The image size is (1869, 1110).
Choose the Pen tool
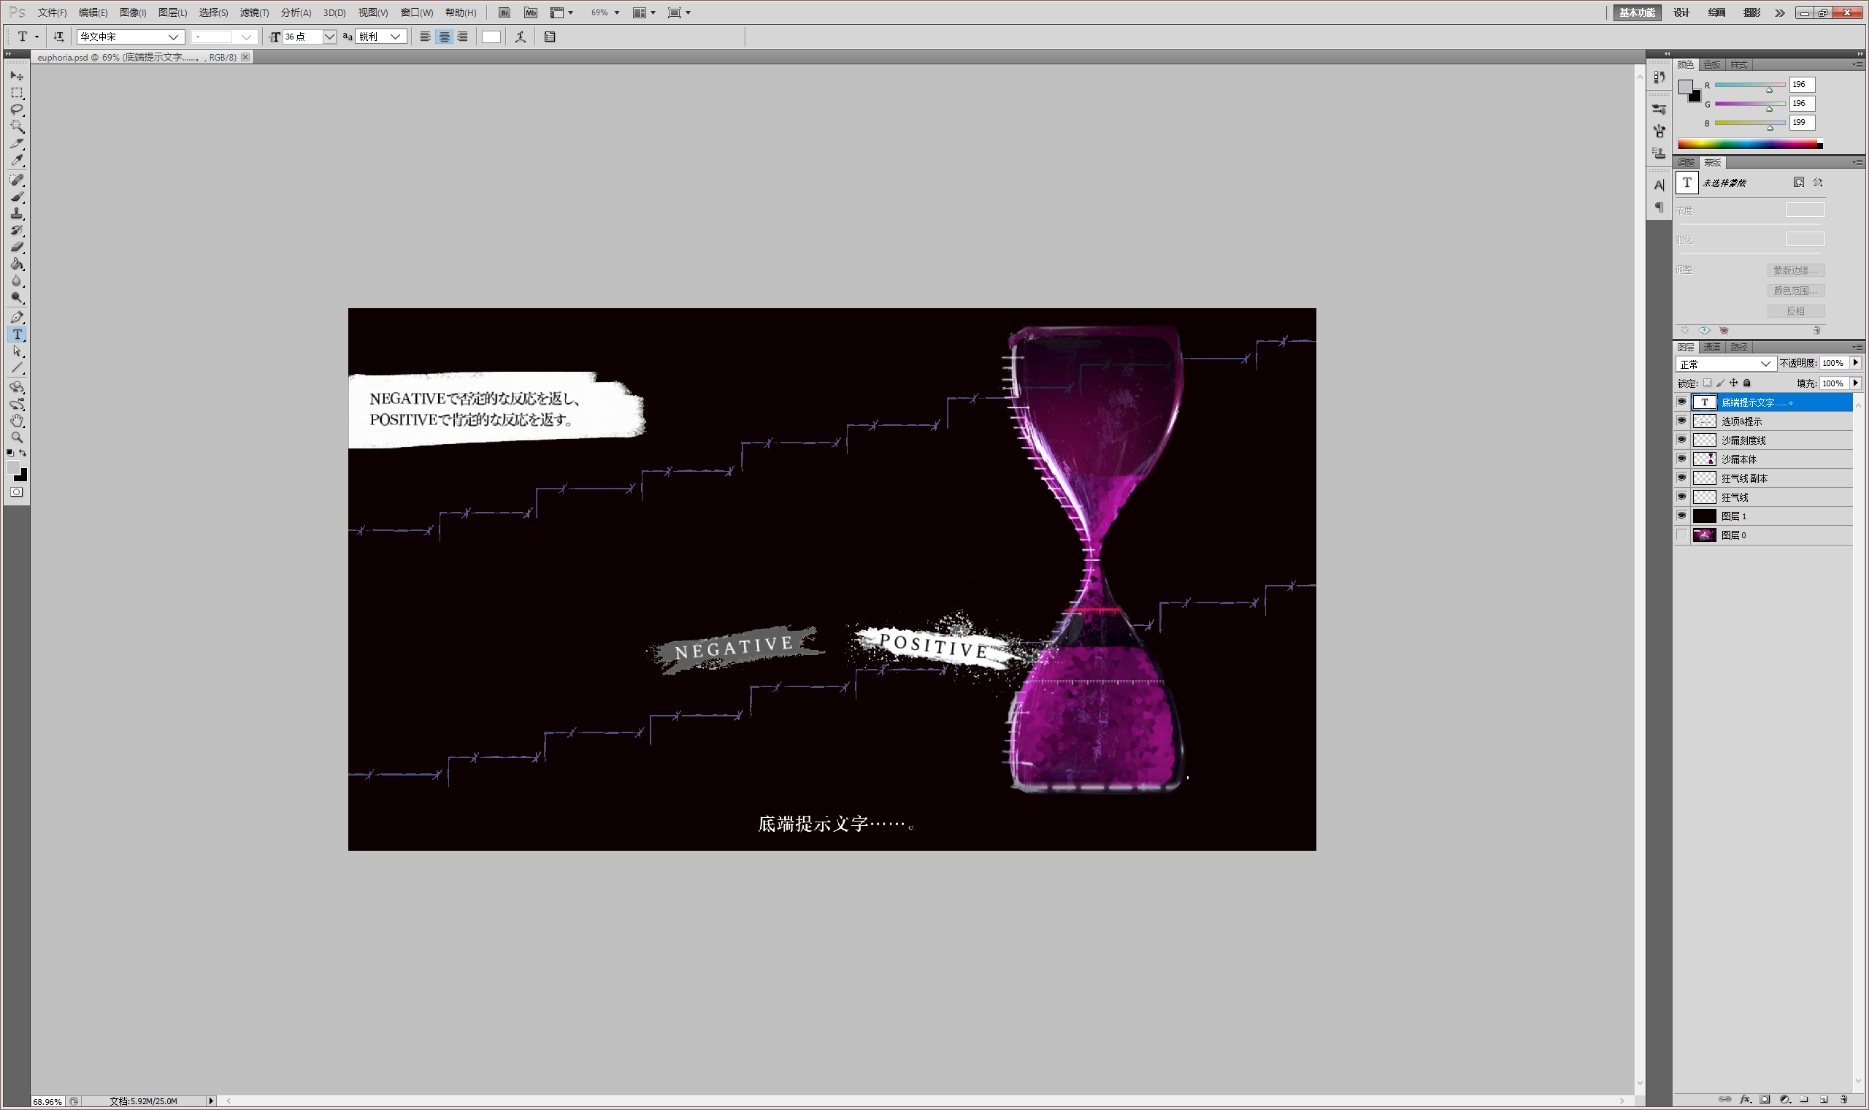17,317
